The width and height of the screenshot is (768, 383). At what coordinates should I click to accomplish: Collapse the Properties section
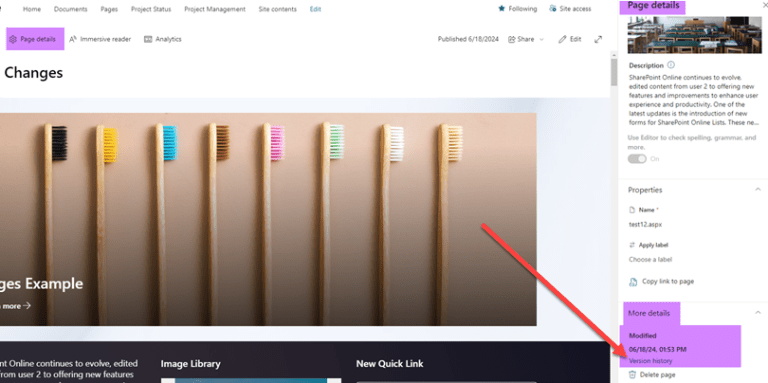[x=758, y=190]
